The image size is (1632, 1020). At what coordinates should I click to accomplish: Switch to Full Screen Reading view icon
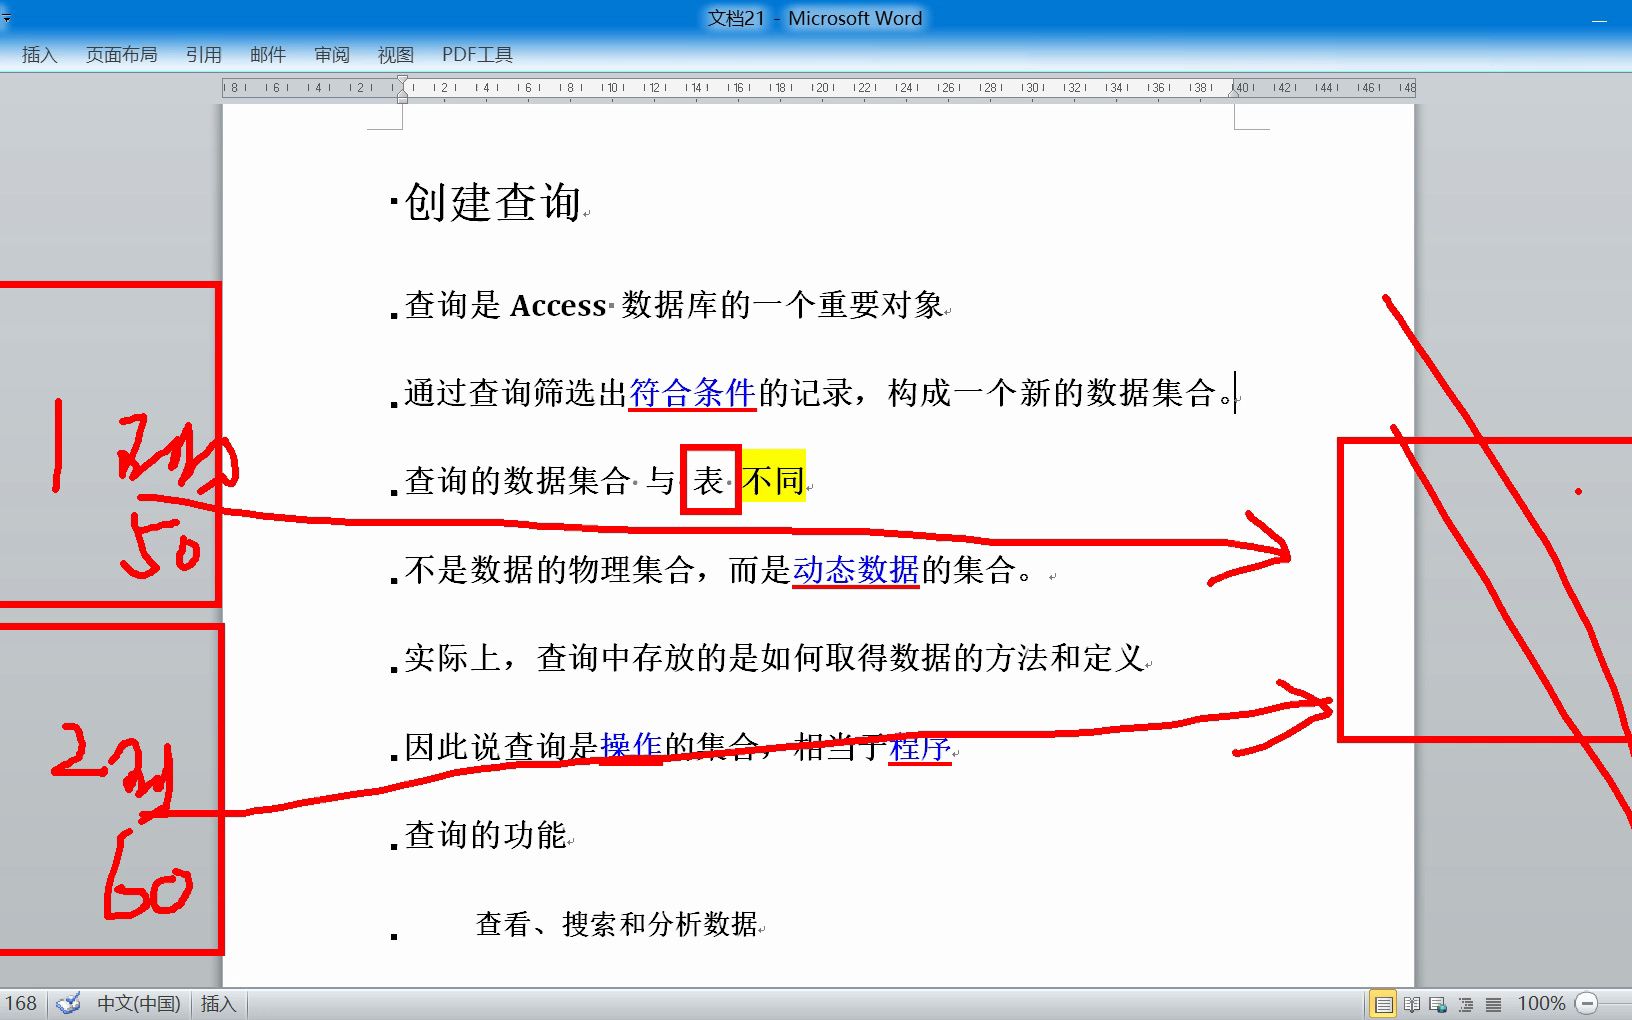click(x=1411, y=1004)
